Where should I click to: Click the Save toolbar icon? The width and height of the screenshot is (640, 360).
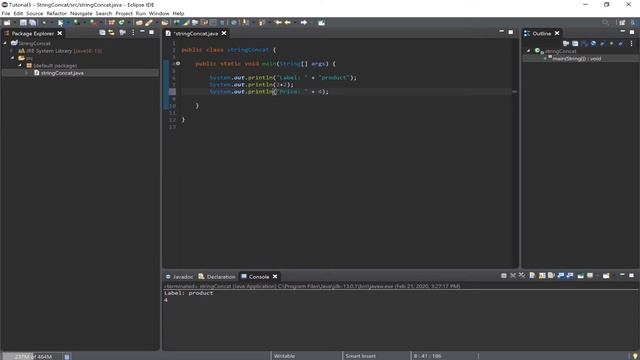coord(23,23)
